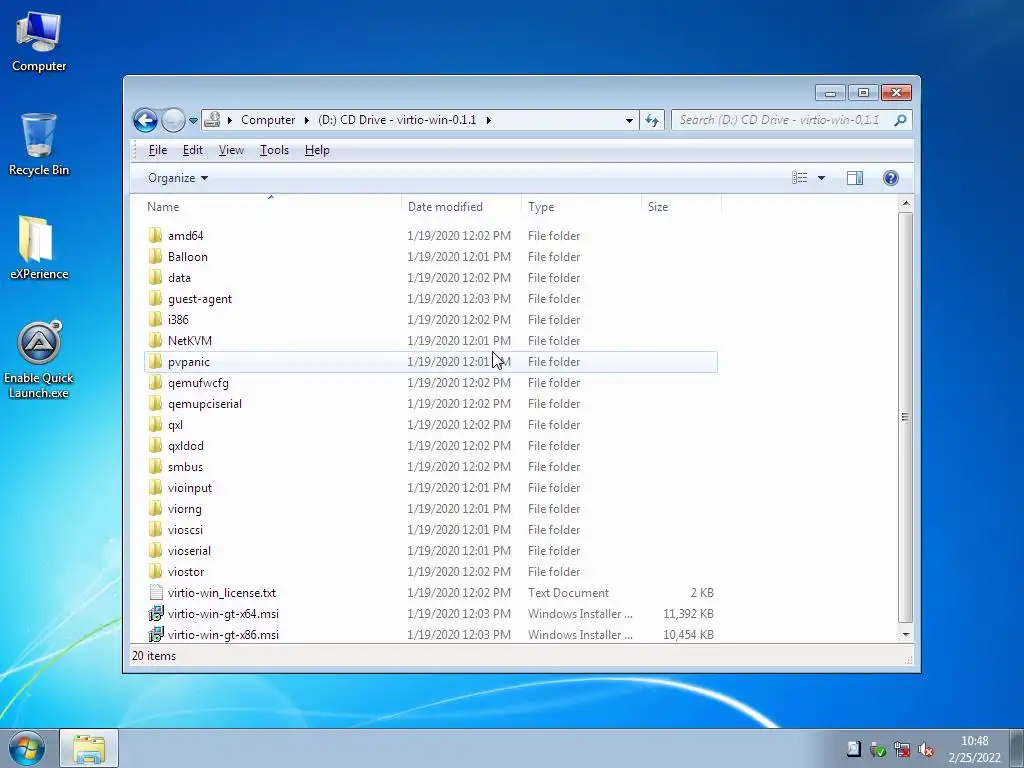Sort by Size column header
The image size is (1024, 768).
click(681, 206)
